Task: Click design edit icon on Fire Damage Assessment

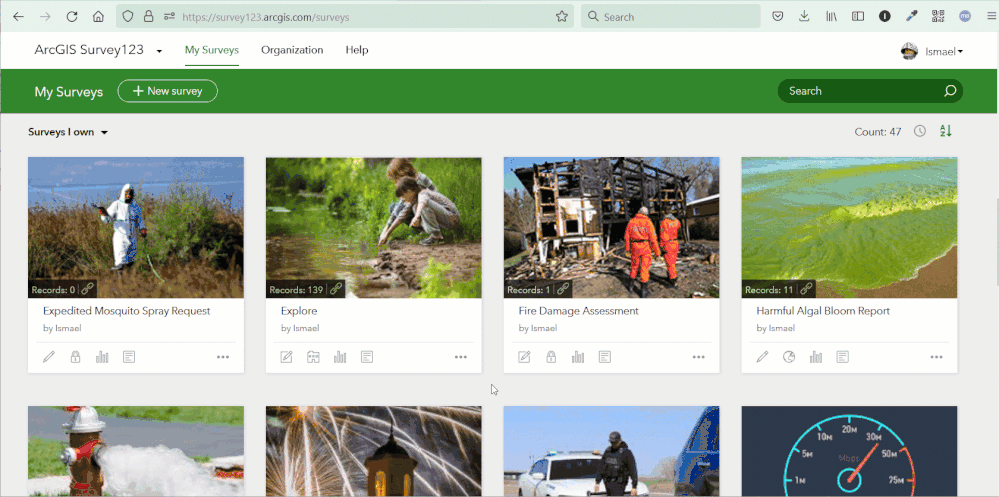Action: 524,357
